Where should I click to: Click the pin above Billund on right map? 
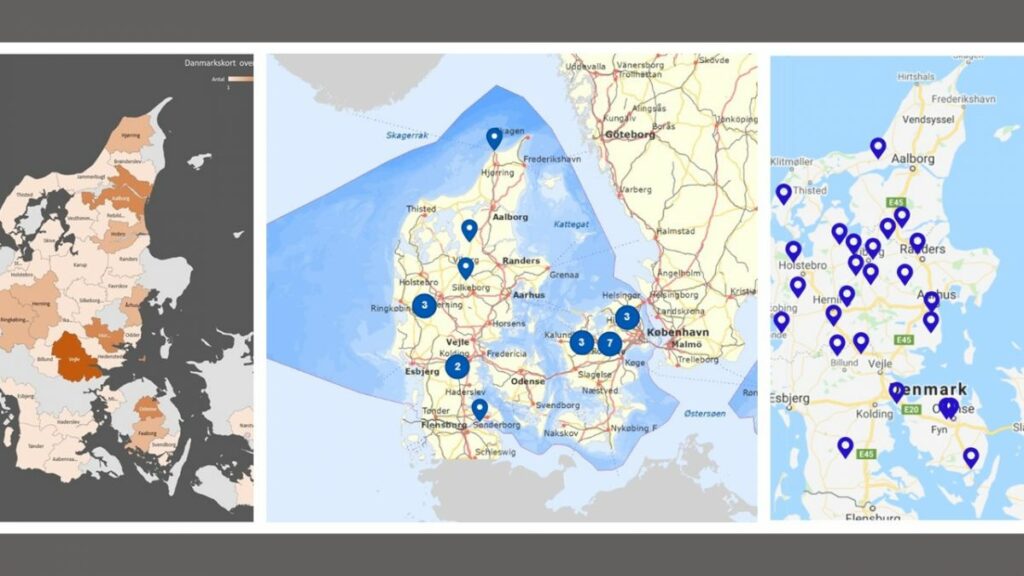click(837, 344)
